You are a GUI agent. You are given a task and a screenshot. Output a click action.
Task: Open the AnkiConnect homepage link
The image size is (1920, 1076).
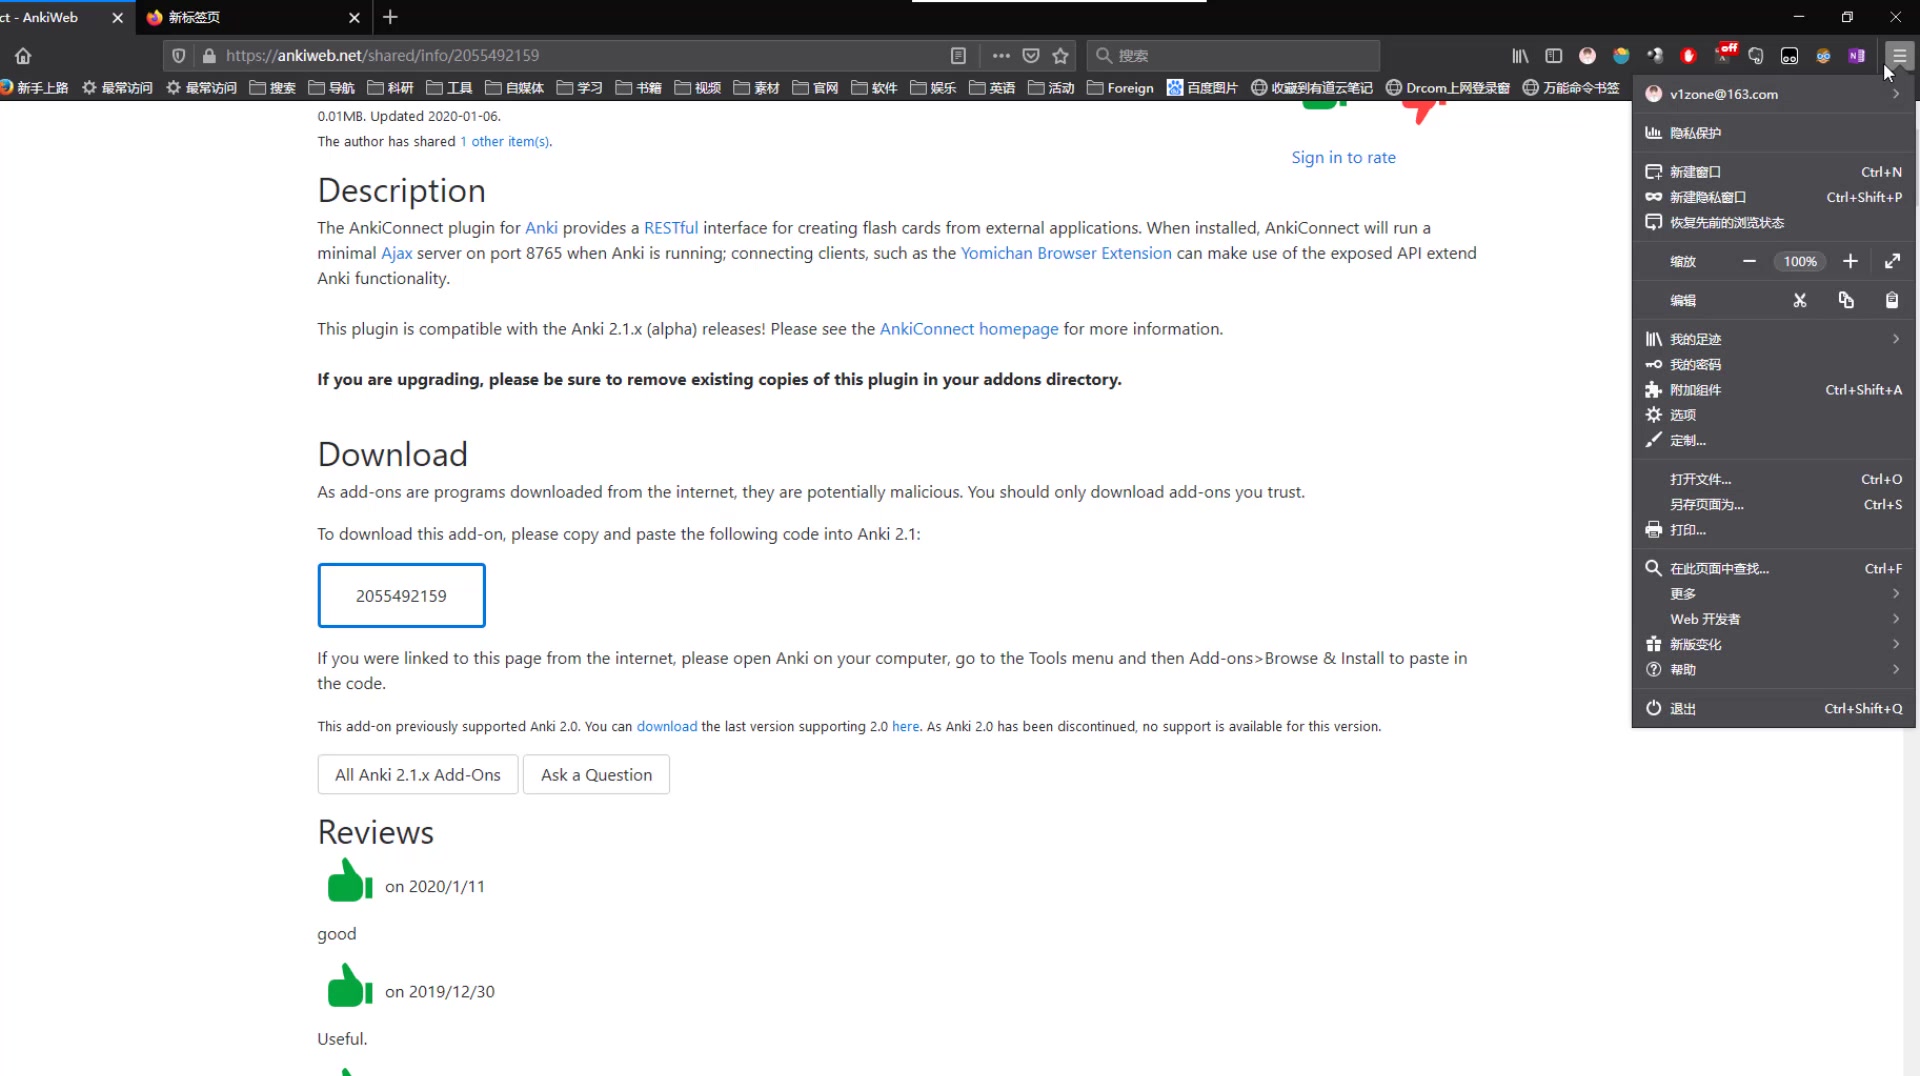[x=968, y=329]
